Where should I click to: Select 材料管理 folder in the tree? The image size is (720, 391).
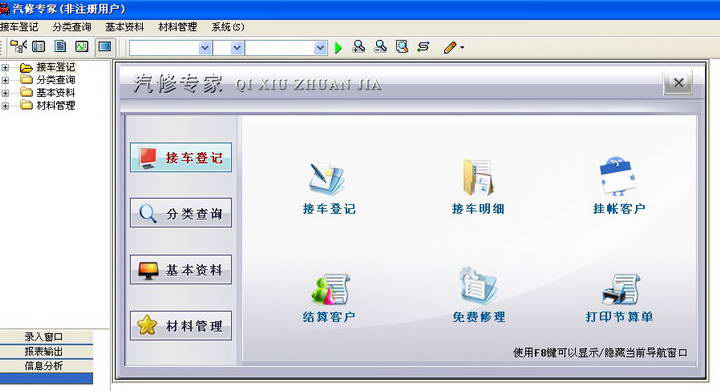56,106
